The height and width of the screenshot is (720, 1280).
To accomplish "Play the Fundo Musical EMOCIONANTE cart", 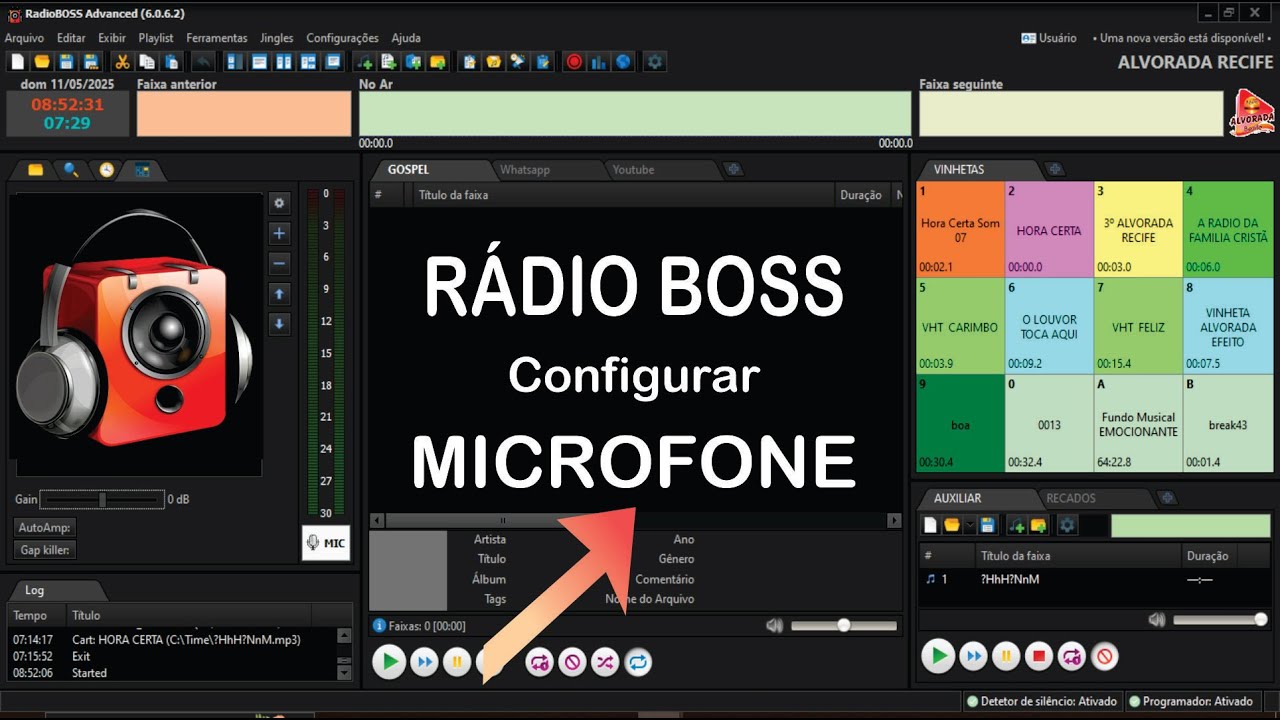I will pyautogui.click(x=1138, y=423).
